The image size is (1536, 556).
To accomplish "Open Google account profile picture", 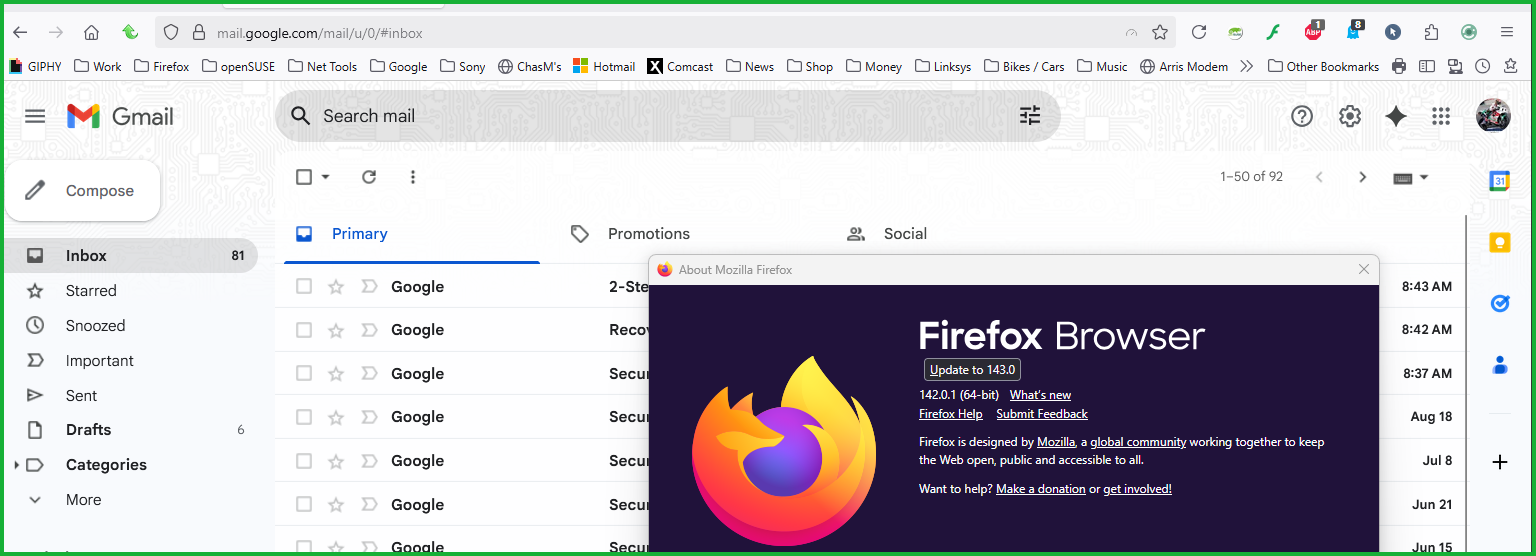I will click(x=1493, y=116).
